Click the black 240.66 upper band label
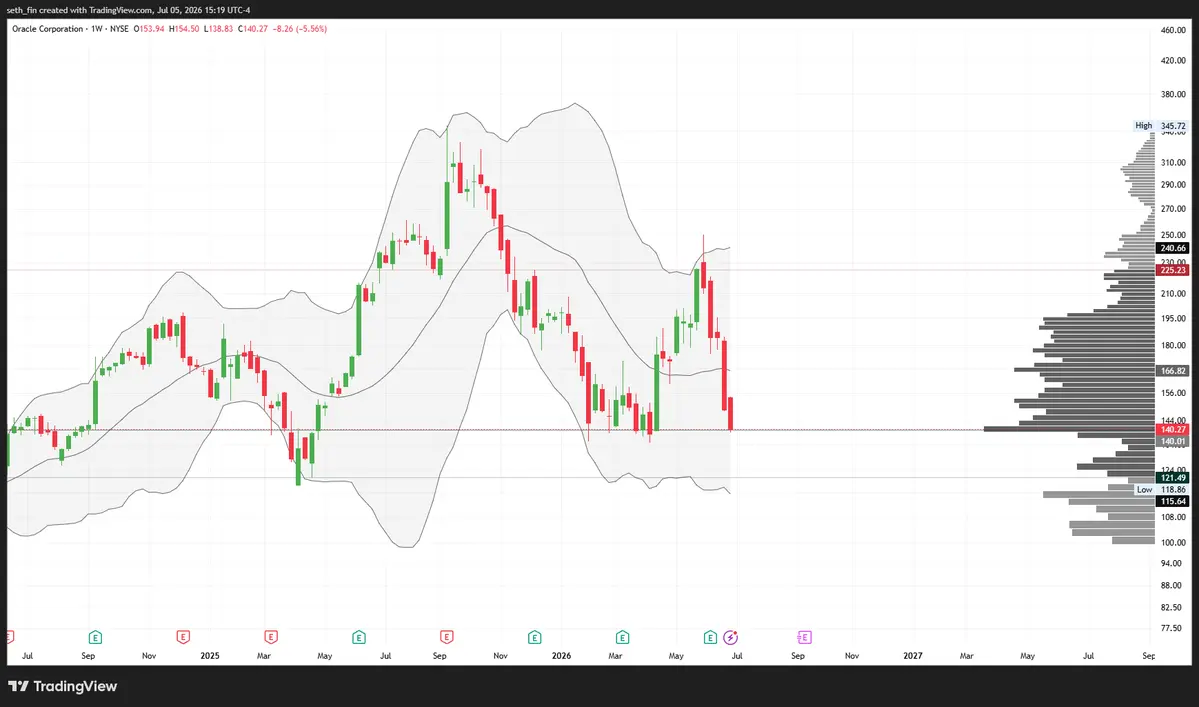This screenshot has width=1199, height=707. (1172, 248)
